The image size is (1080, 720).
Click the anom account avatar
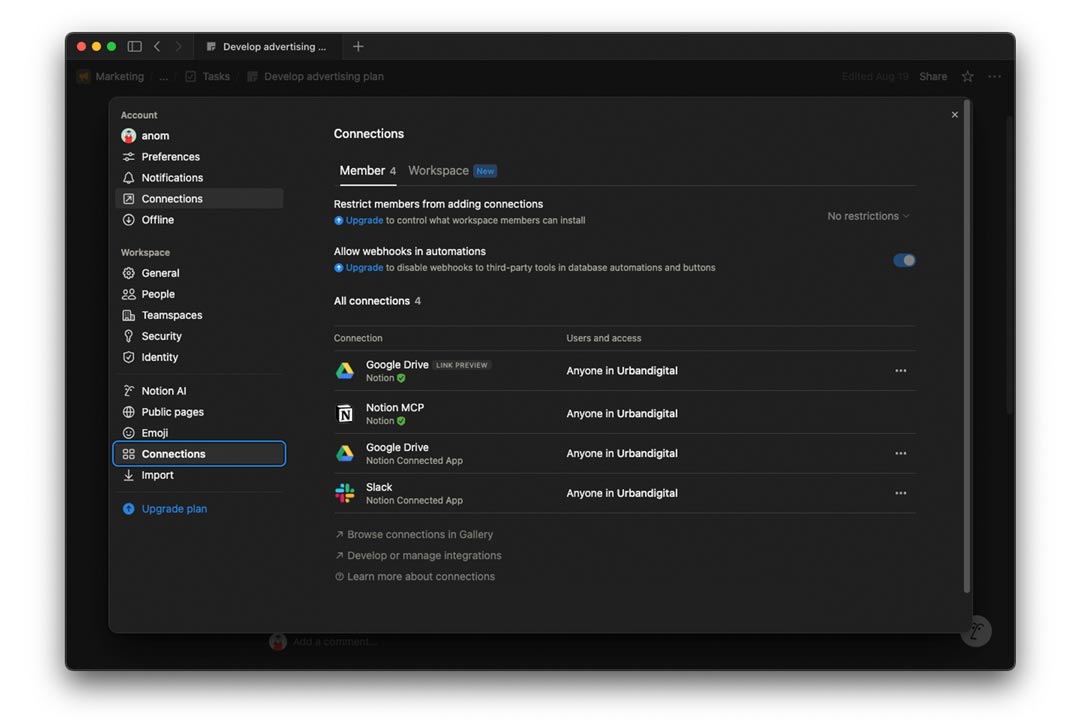[x=129, y=136]
